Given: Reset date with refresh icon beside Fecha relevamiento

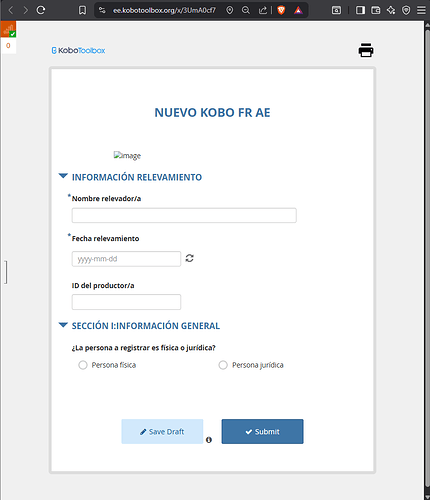Looking at the screenshot, I should pos(189,258).
